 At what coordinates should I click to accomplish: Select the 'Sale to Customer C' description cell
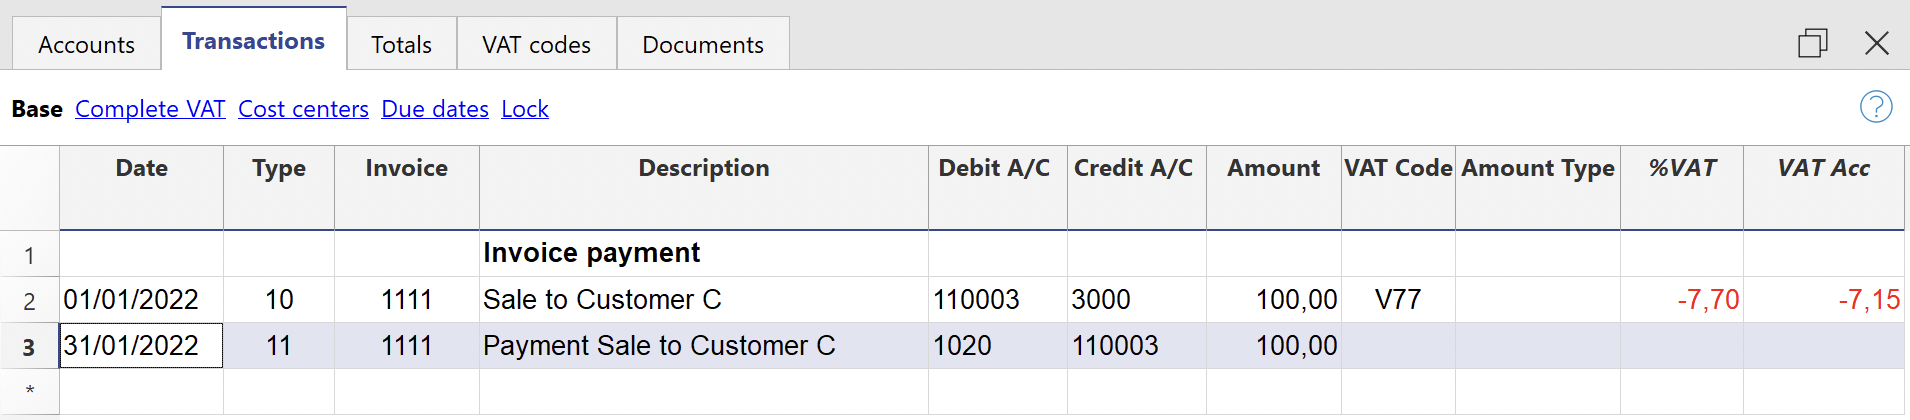point(602,300)
